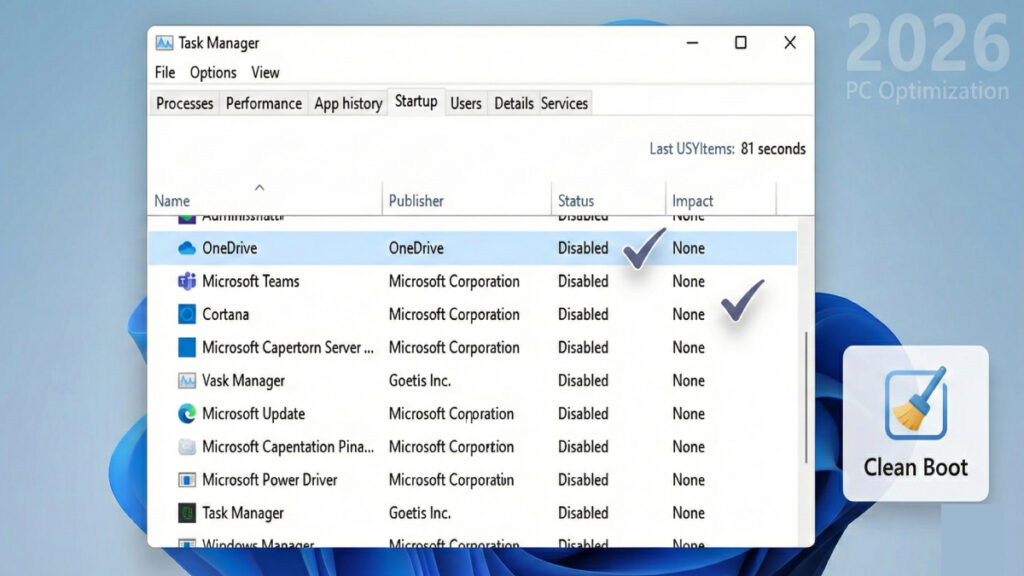This screenshot has height=576, width=1024.
Task: Click the OneDrive cloud icon
Action: coord(186,248)
